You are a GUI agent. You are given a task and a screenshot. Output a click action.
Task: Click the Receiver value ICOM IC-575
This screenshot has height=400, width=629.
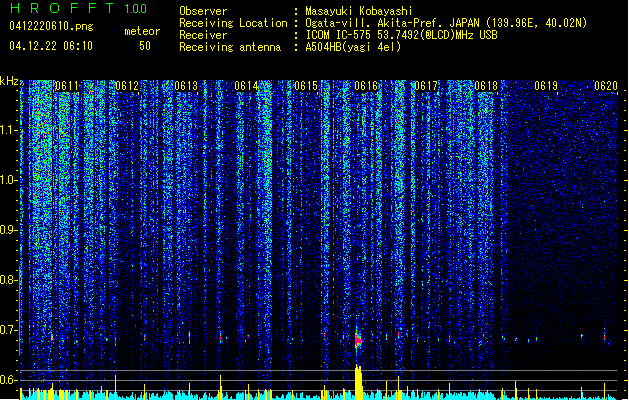pos(338,35)
